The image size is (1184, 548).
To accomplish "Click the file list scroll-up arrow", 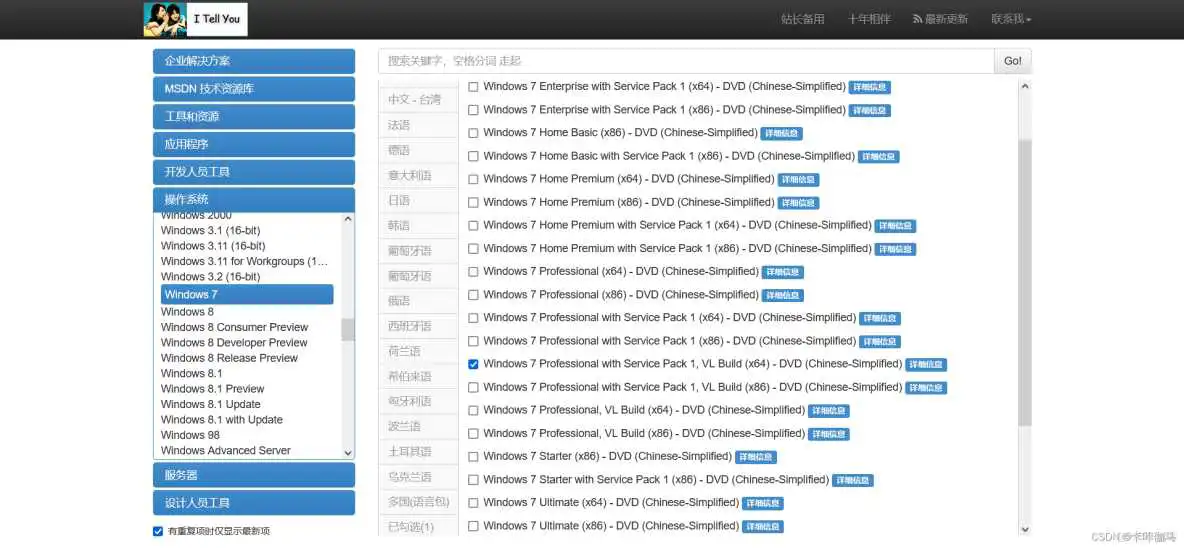I will click(1025, 87).
